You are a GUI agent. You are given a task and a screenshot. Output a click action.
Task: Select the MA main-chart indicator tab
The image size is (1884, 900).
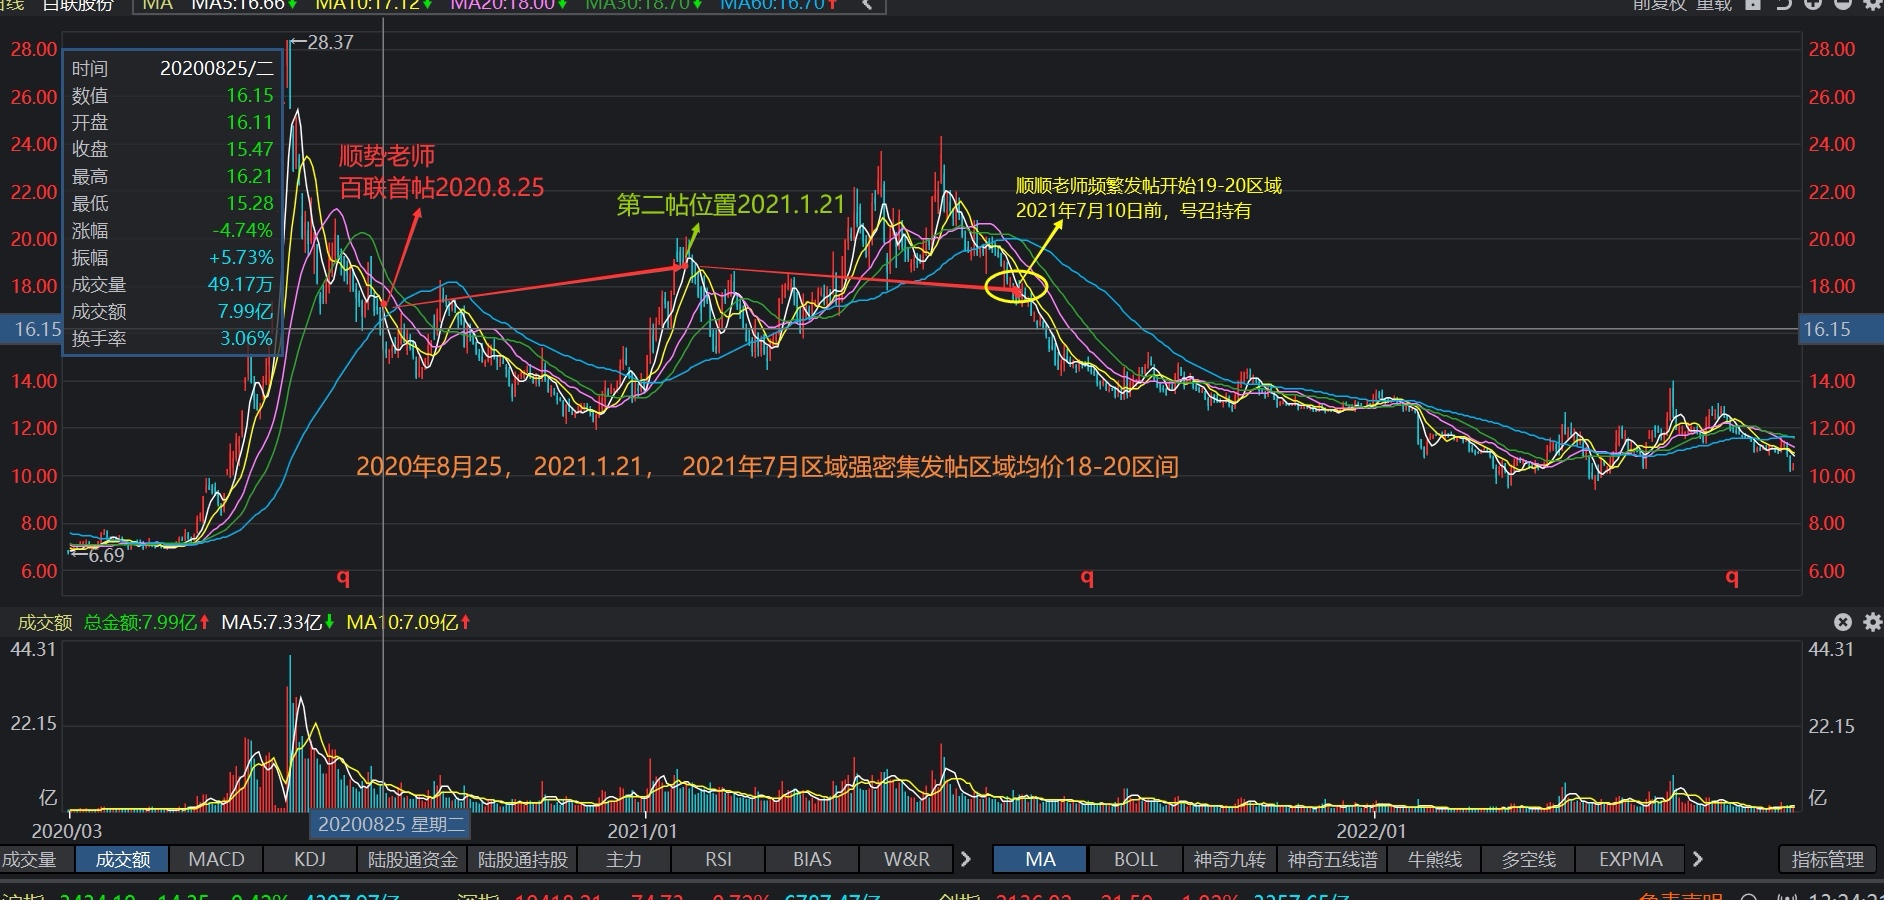point(1040,859)
